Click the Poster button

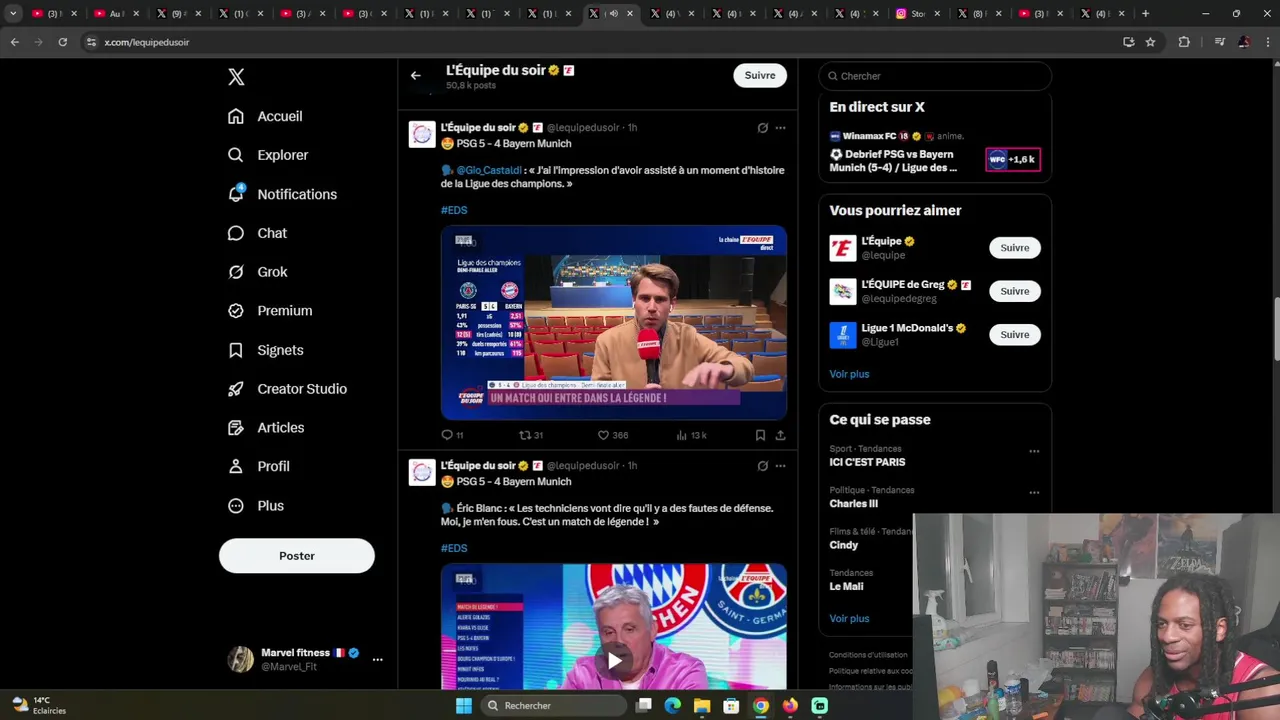click(297, 556)
